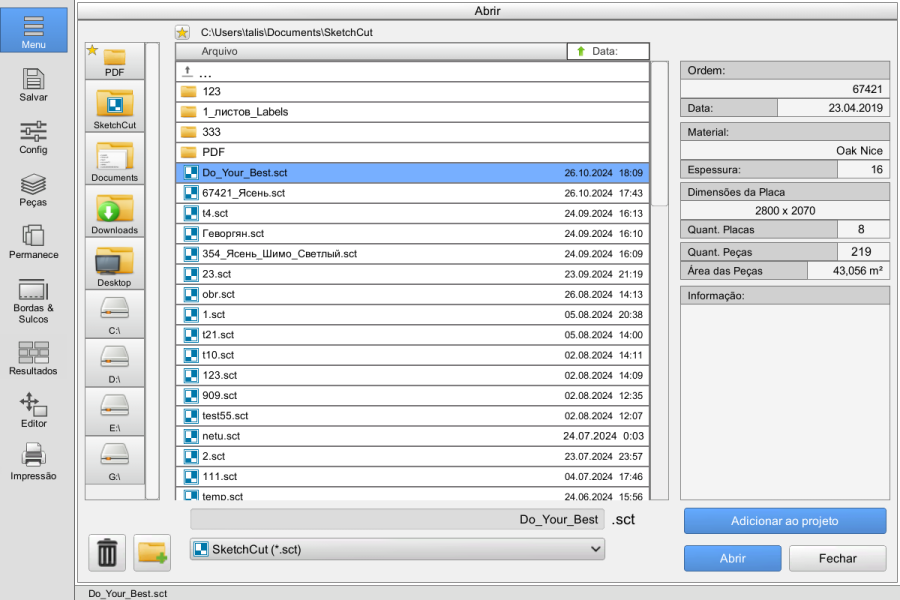Open the 1_листов_Labels folder
The height and width of the screenshot is (600, 900).
(x=412, y=112)
